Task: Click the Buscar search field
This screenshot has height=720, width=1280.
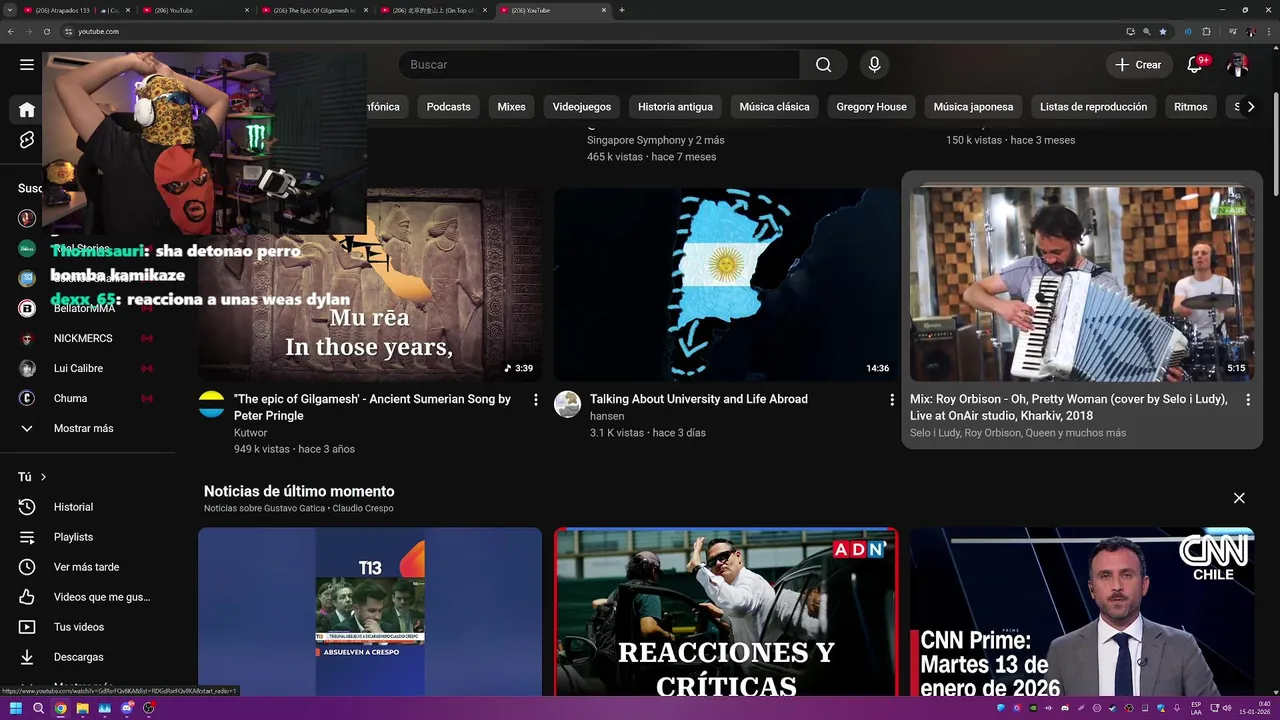Action: tap(600, 65)
